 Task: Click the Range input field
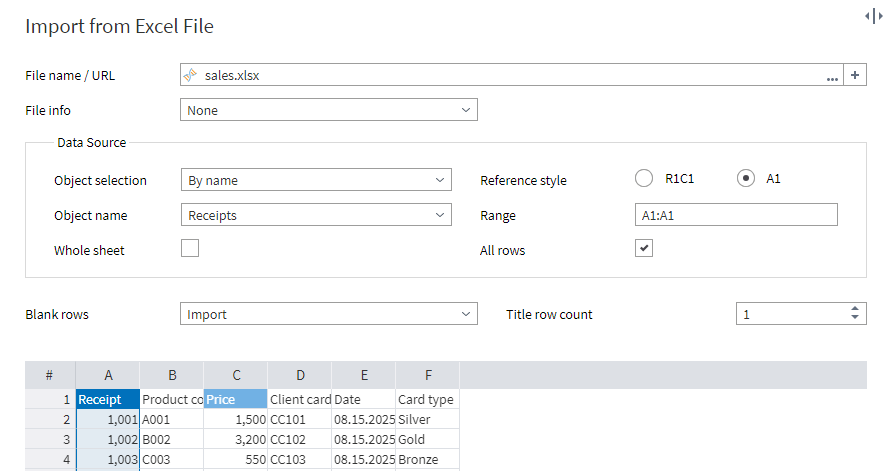(x=736, y=215)
